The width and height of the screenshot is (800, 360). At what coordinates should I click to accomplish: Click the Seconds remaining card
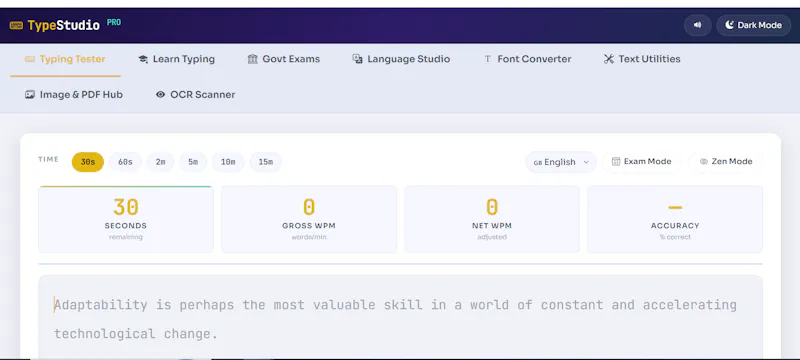point(126,219)
